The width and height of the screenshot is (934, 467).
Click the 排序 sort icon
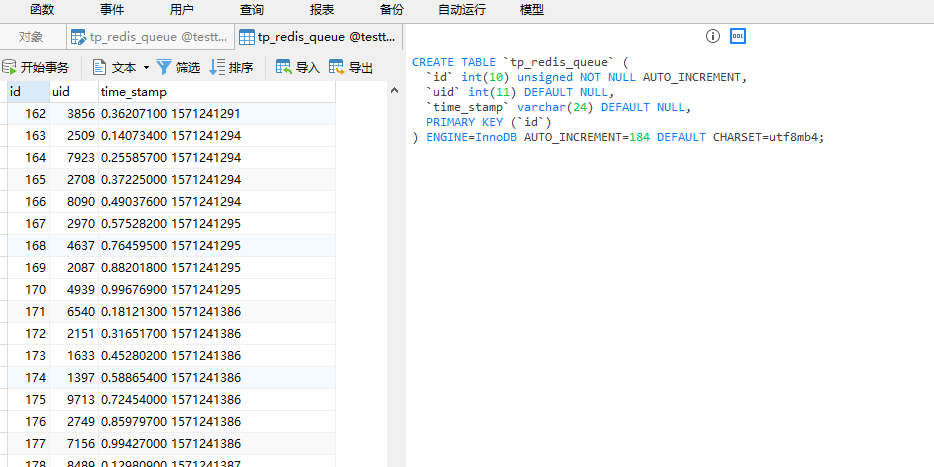[x=217, y=67]
